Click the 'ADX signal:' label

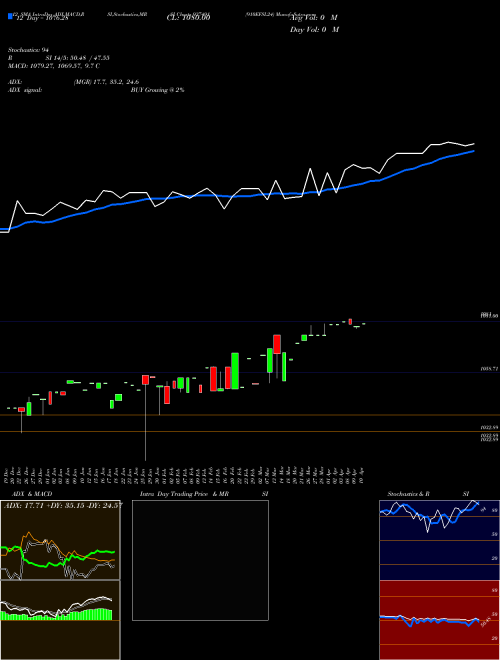tap(25, 90)
